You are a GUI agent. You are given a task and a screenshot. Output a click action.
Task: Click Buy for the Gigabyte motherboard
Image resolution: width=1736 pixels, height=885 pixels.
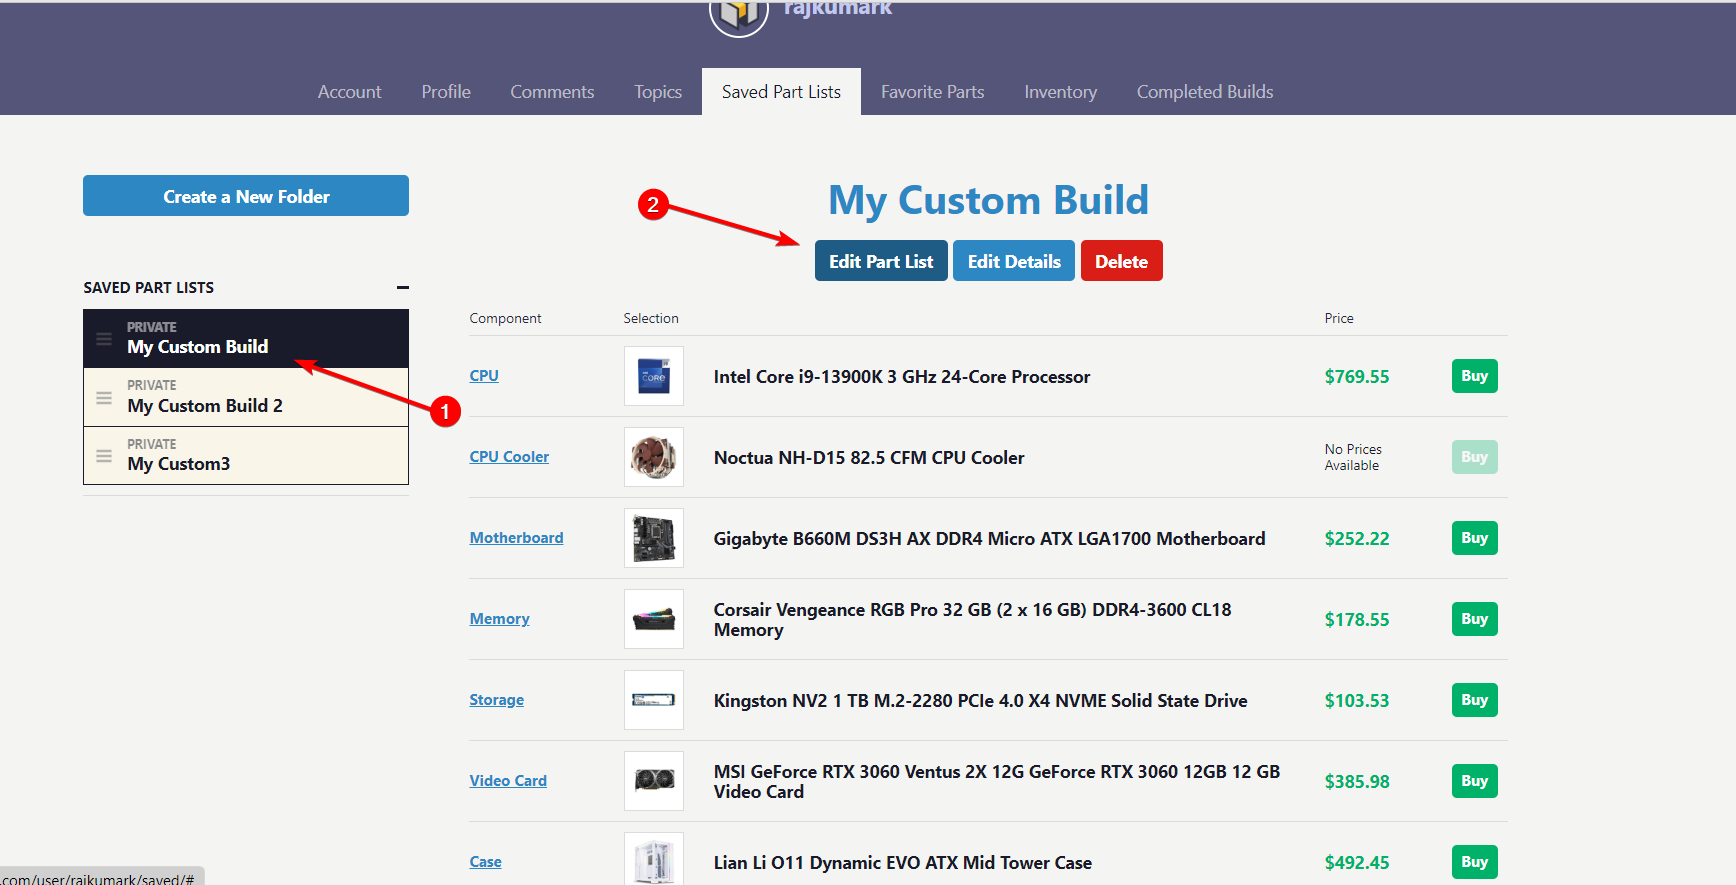point(1475,538)
